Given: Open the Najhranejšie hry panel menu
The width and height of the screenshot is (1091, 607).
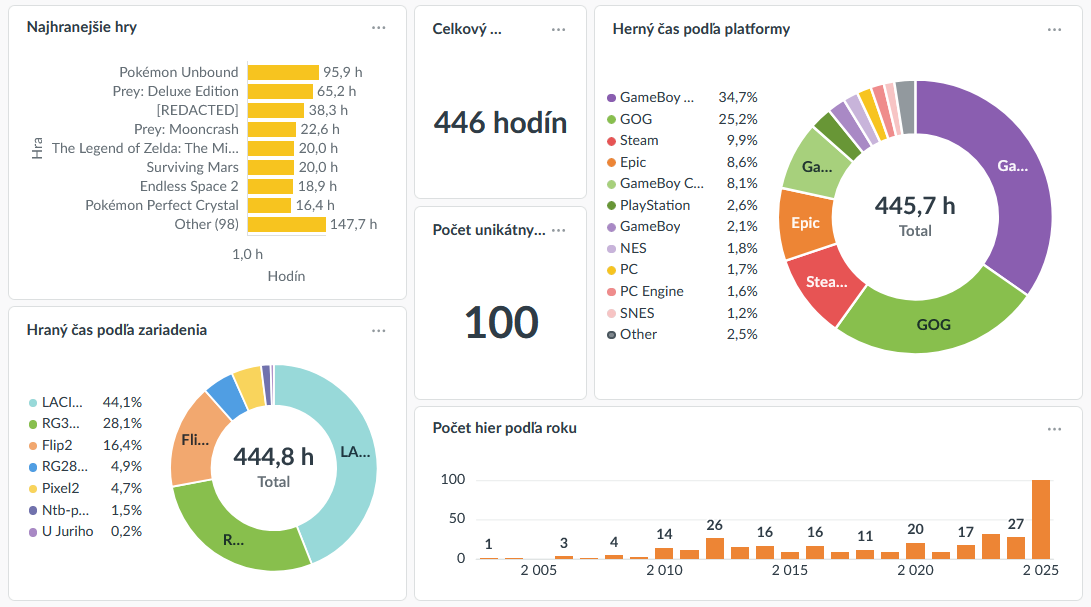Looking at the screenshot, I should pos(378,27).
